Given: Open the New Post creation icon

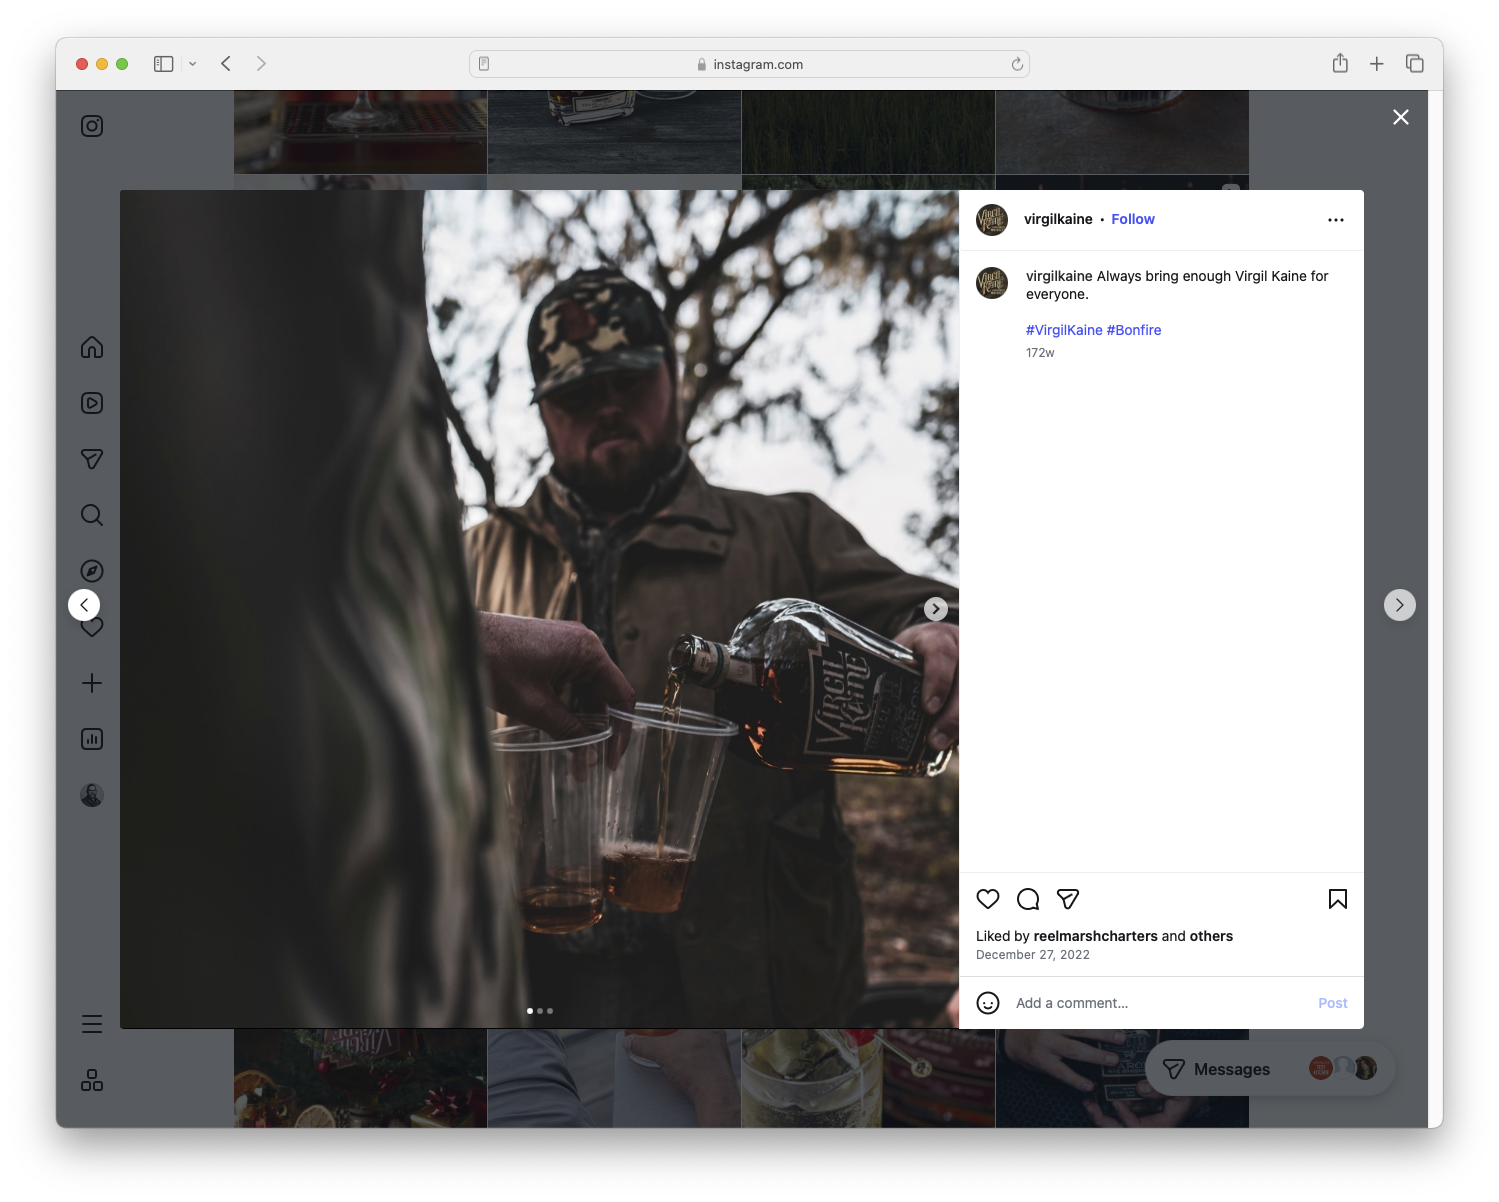Looking at the screenshot, I should [x=91, y=683].
